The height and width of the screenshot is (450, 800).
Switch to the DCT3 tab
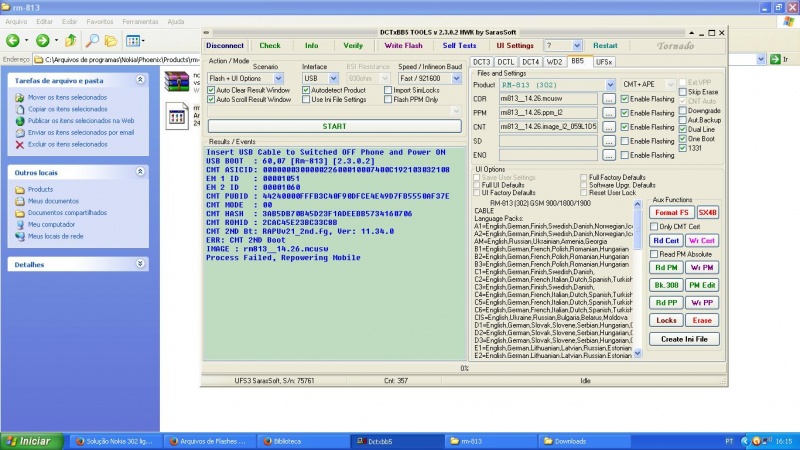[481, 62]
